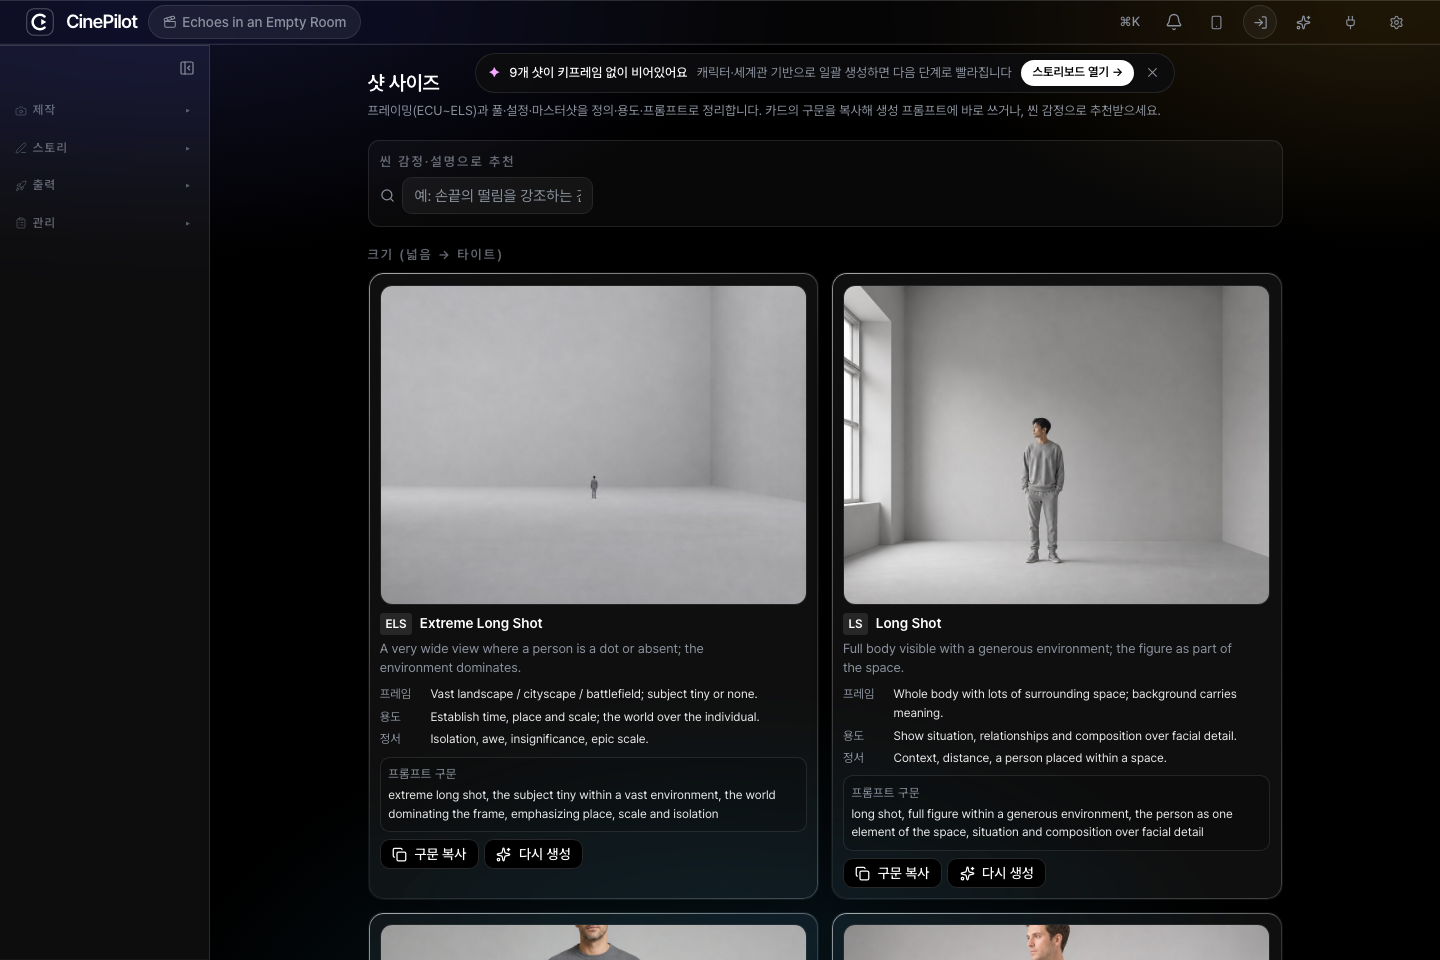Image resolution: width=1440 pixels, height=960 pixels.
Task: Click the 크기 (넓음 → 타이트) section label
Action: point(435,254)
